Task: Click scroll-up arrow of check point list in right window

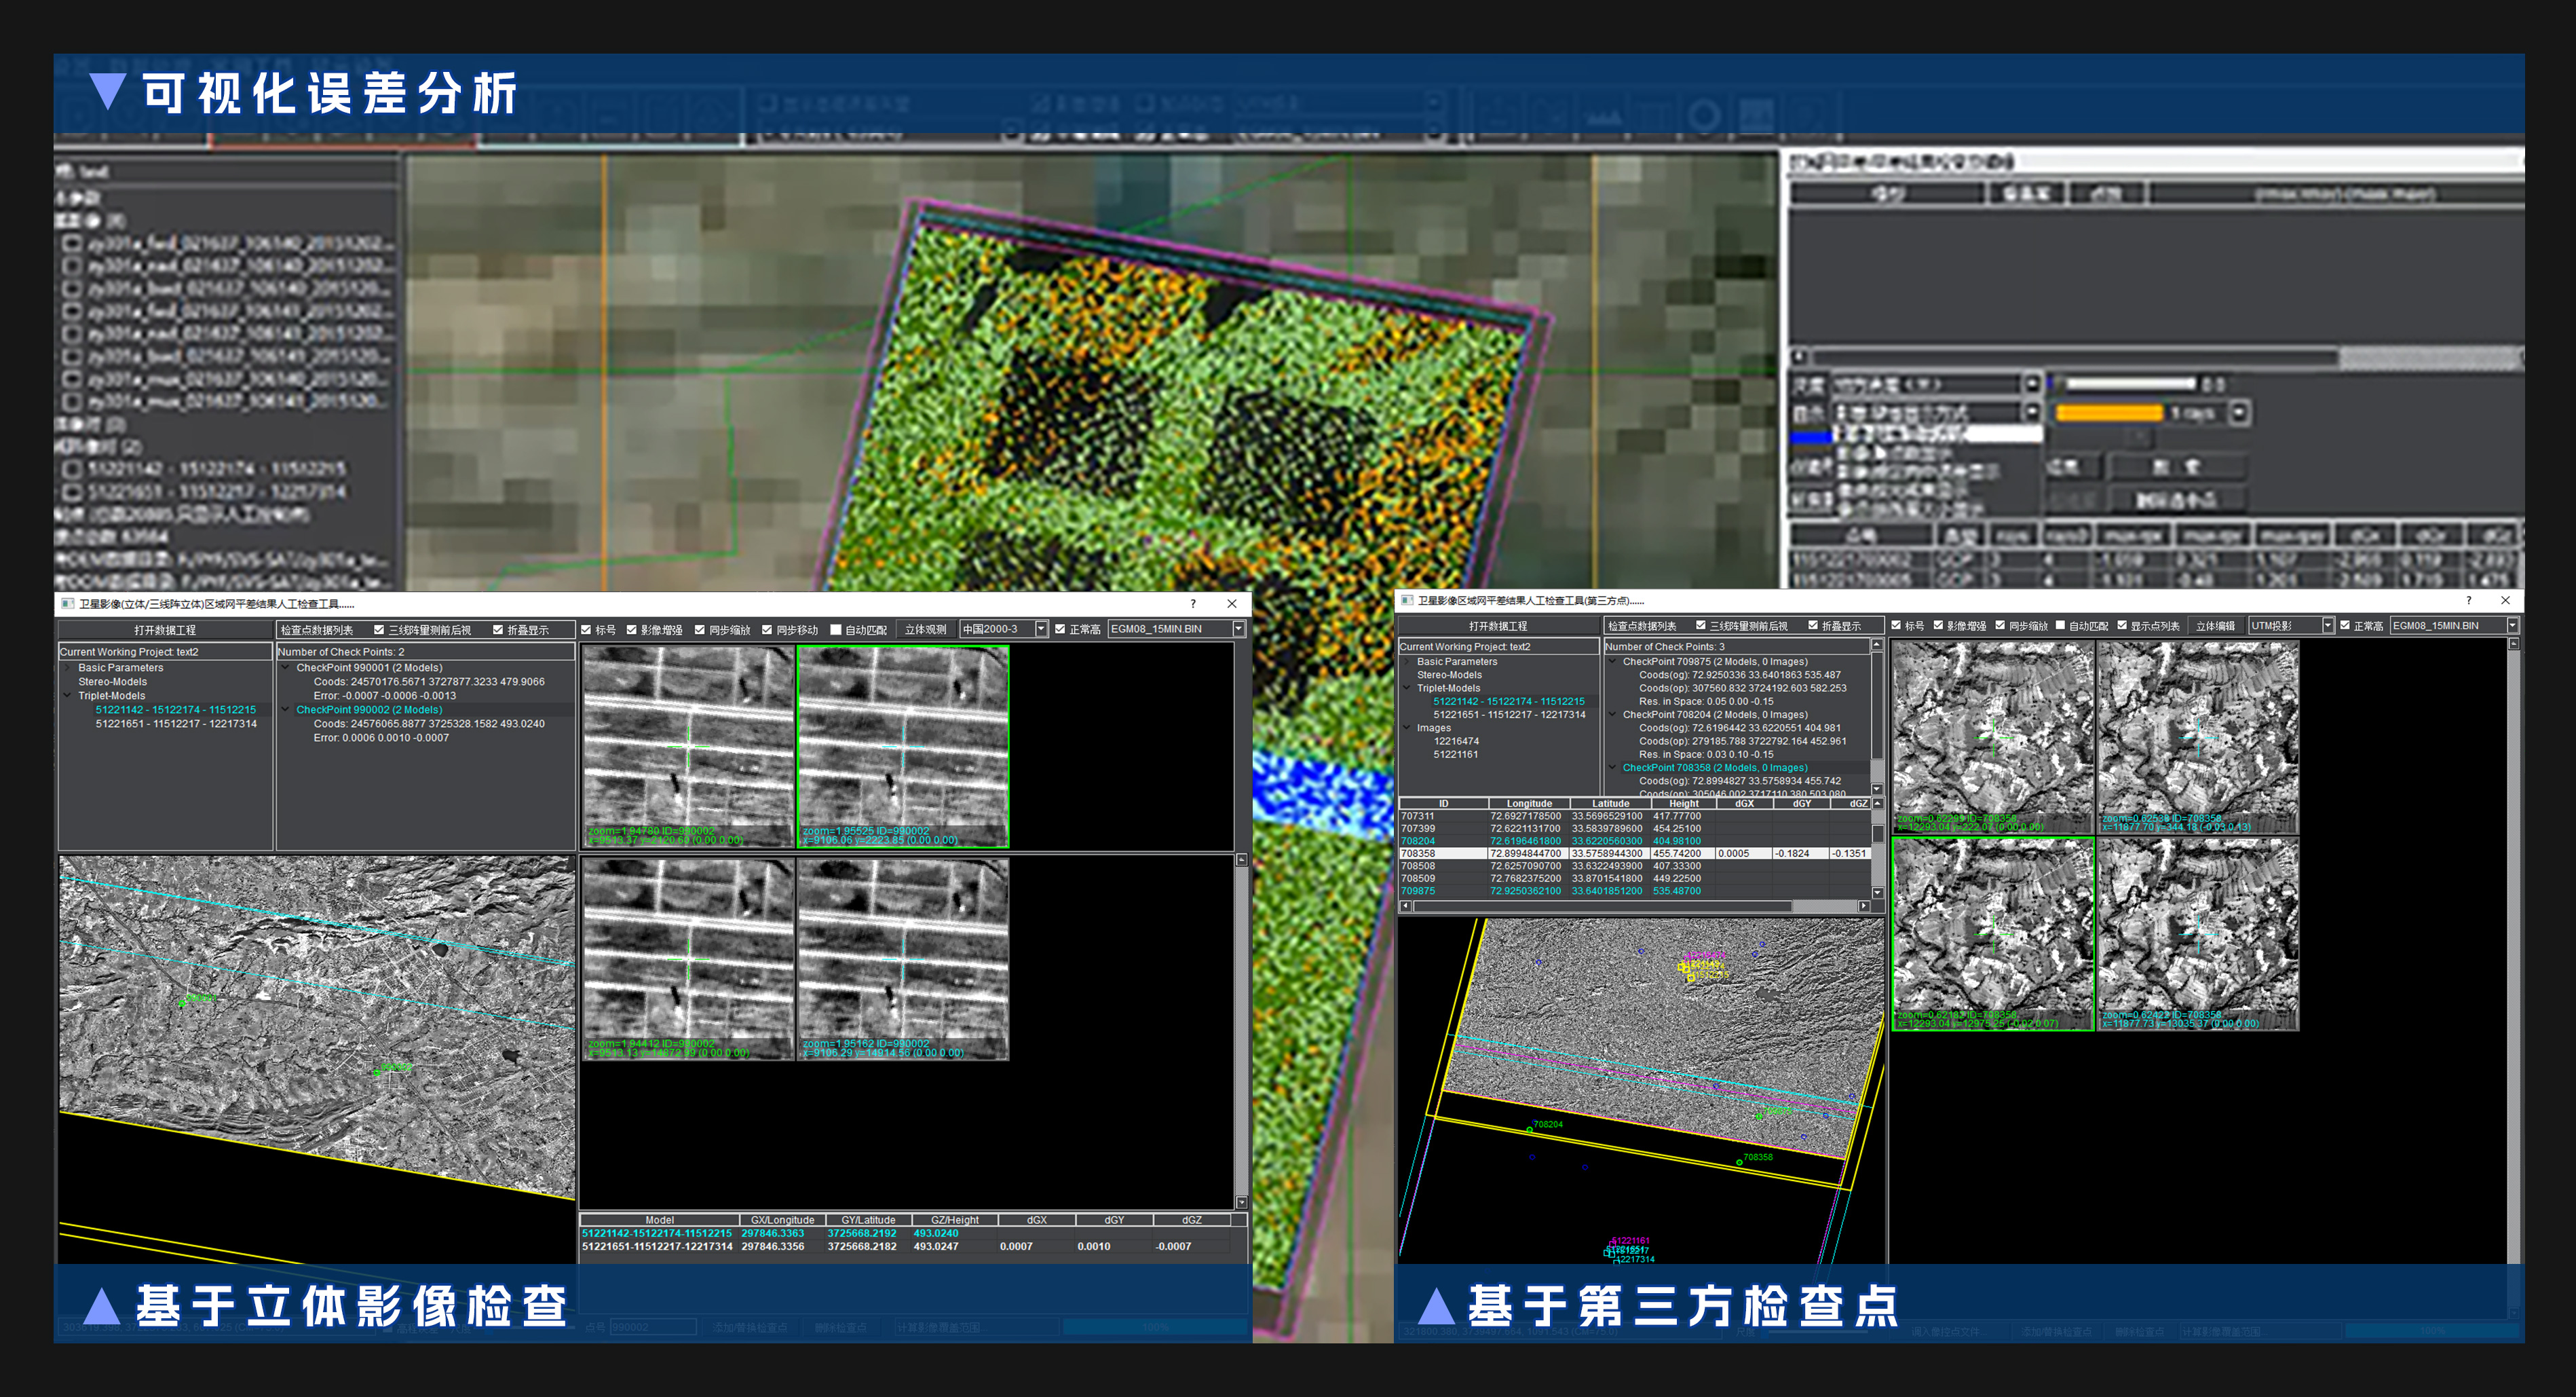Action: [1876, 645]
